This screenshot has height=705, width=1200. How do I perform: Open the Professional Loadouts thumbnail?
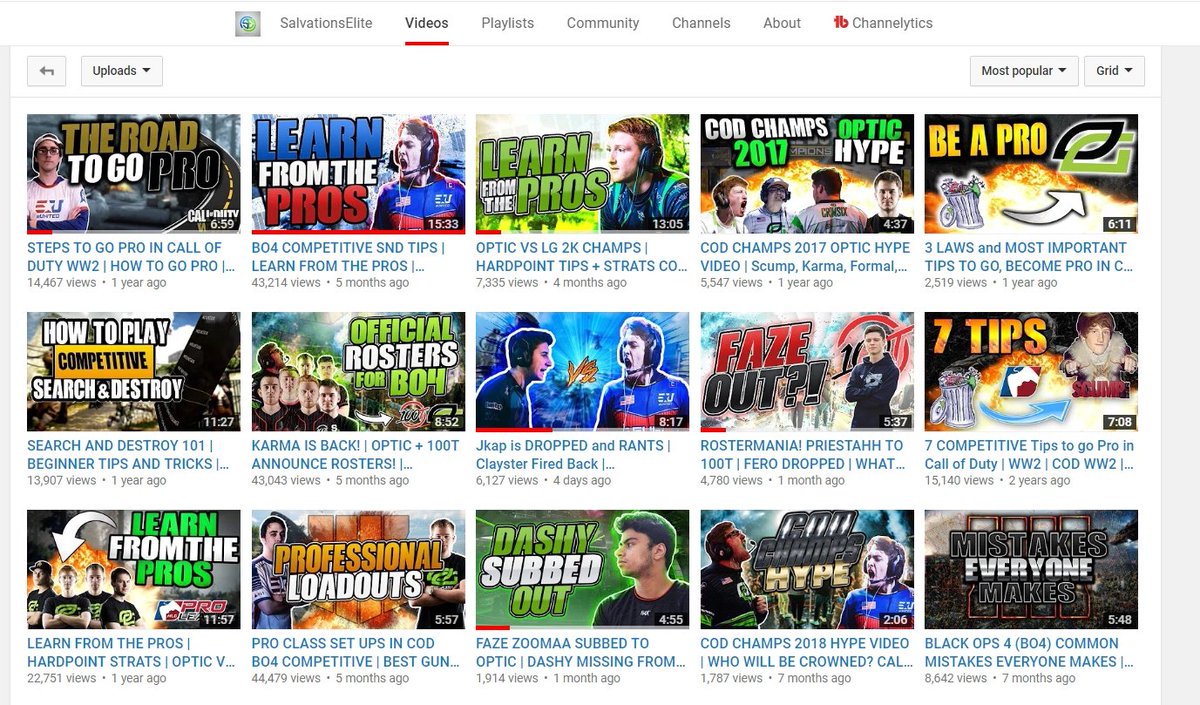[x=358, y=570]
